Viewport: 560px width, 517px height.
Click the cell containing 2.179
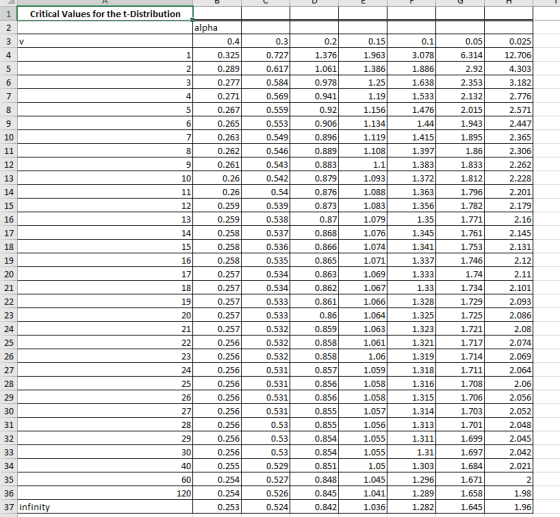pyautogui.click(x=509, y=206)
